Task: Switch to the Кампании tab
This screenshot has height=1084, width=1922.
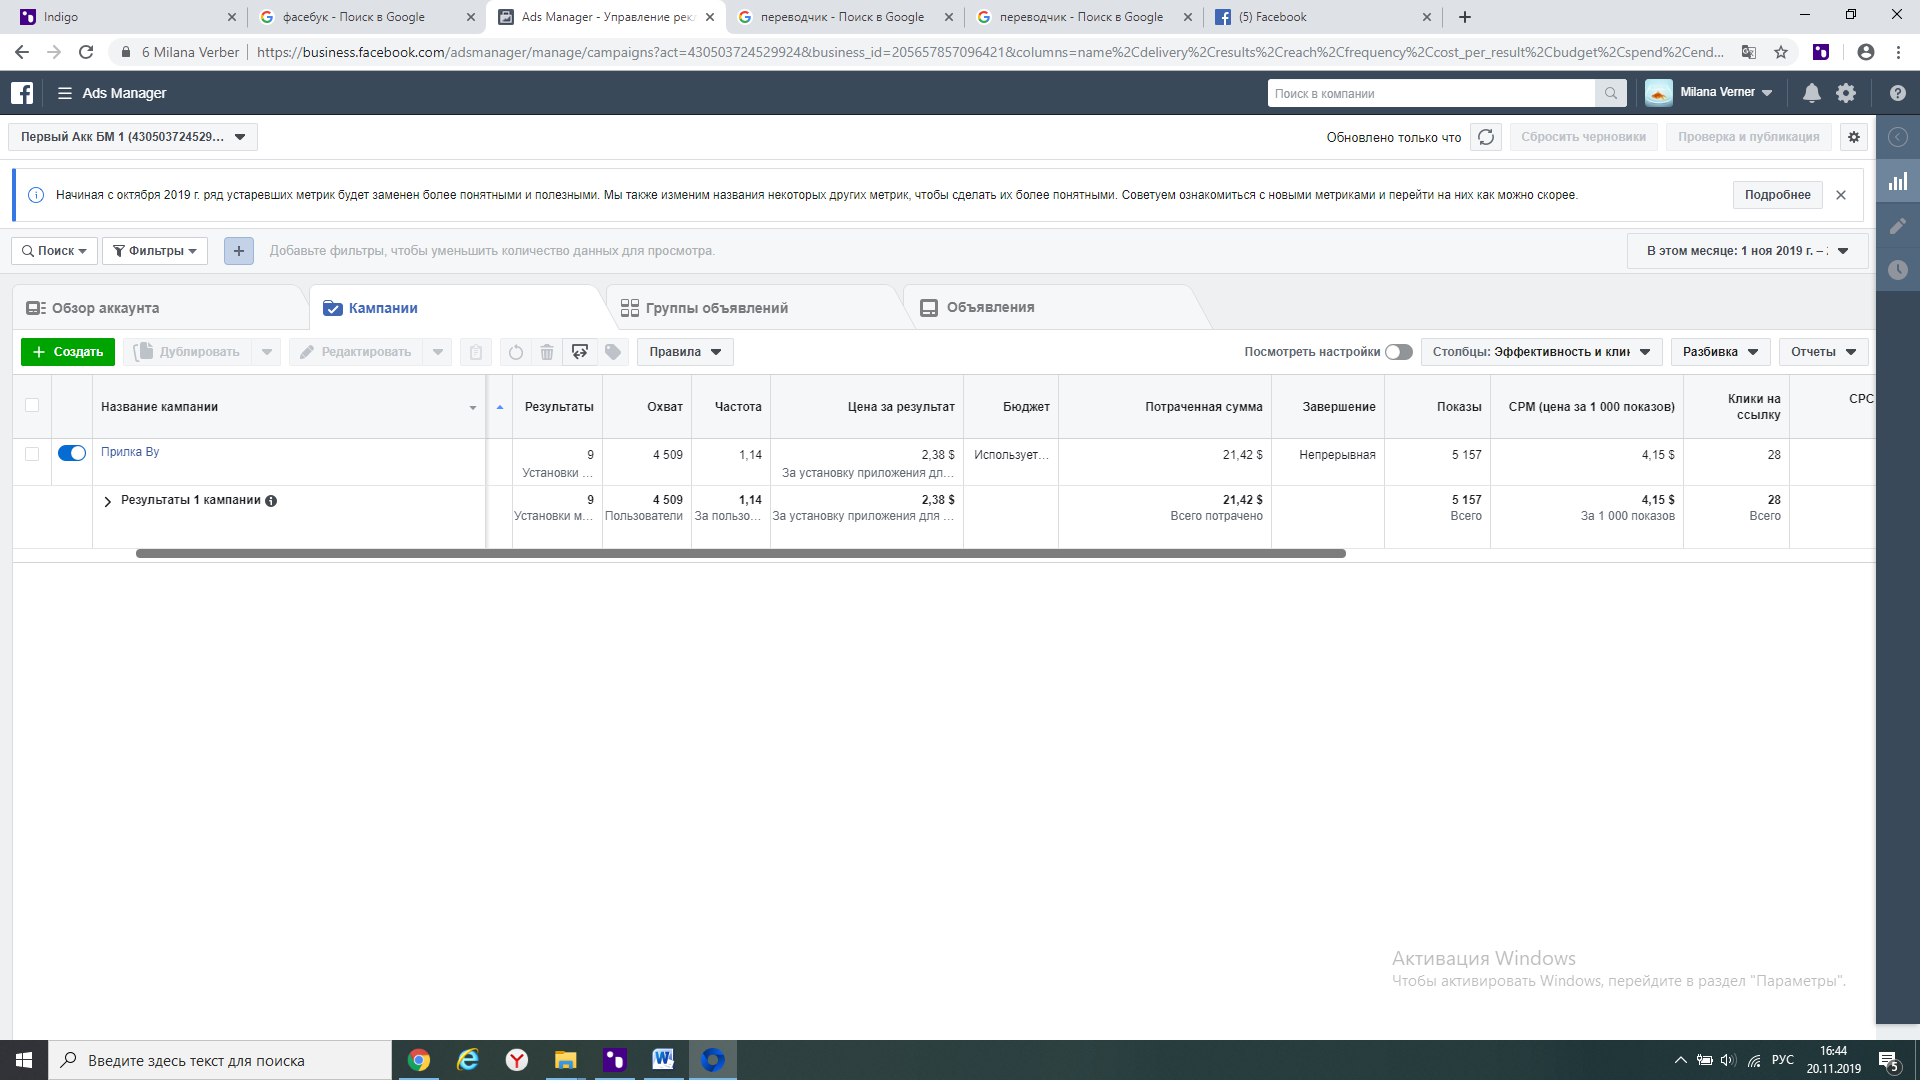Action: (x=457, y=308)
